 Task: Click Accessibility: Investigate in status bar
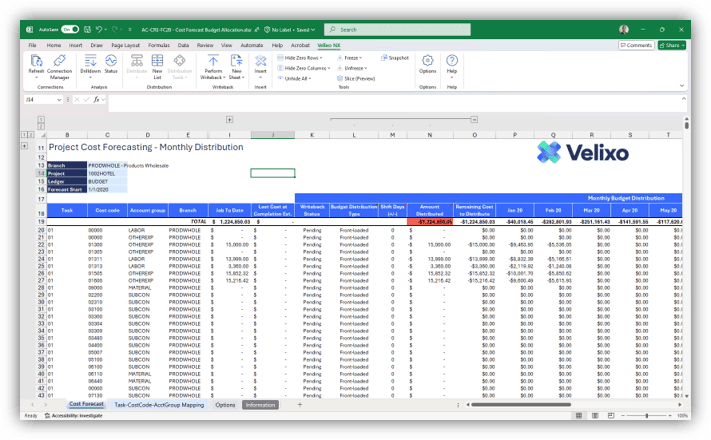73,416
